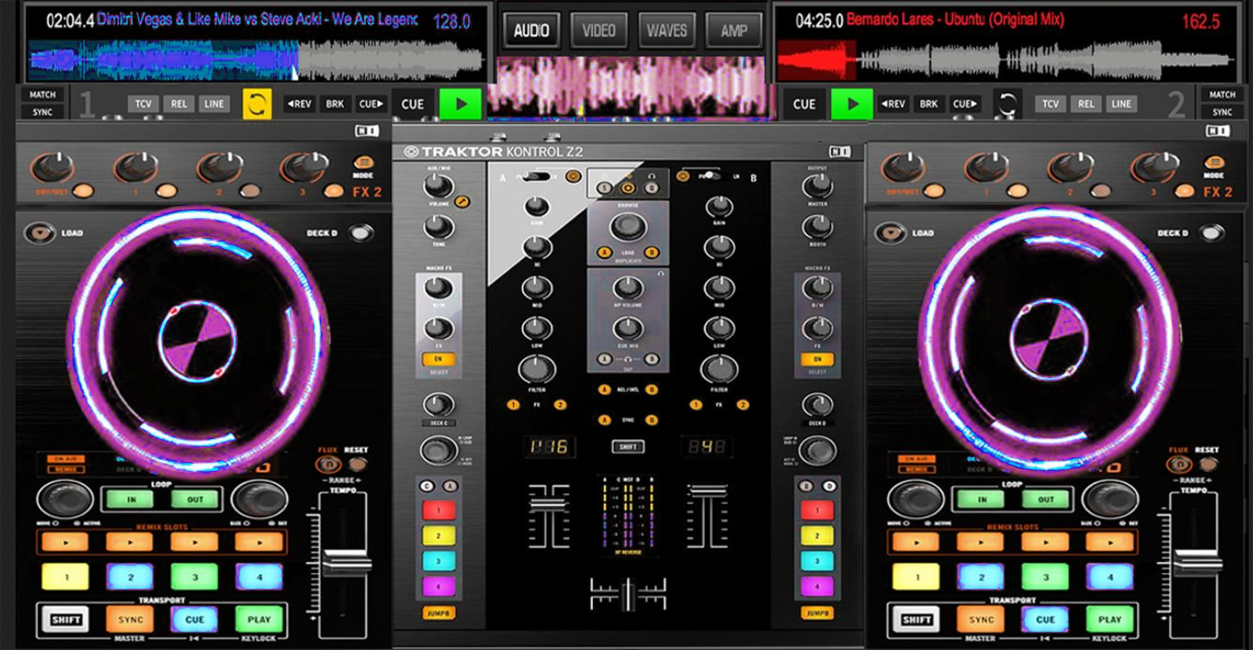
Task: Flip the channel A phono/line switch on mixer
Action: click(538, 177)
